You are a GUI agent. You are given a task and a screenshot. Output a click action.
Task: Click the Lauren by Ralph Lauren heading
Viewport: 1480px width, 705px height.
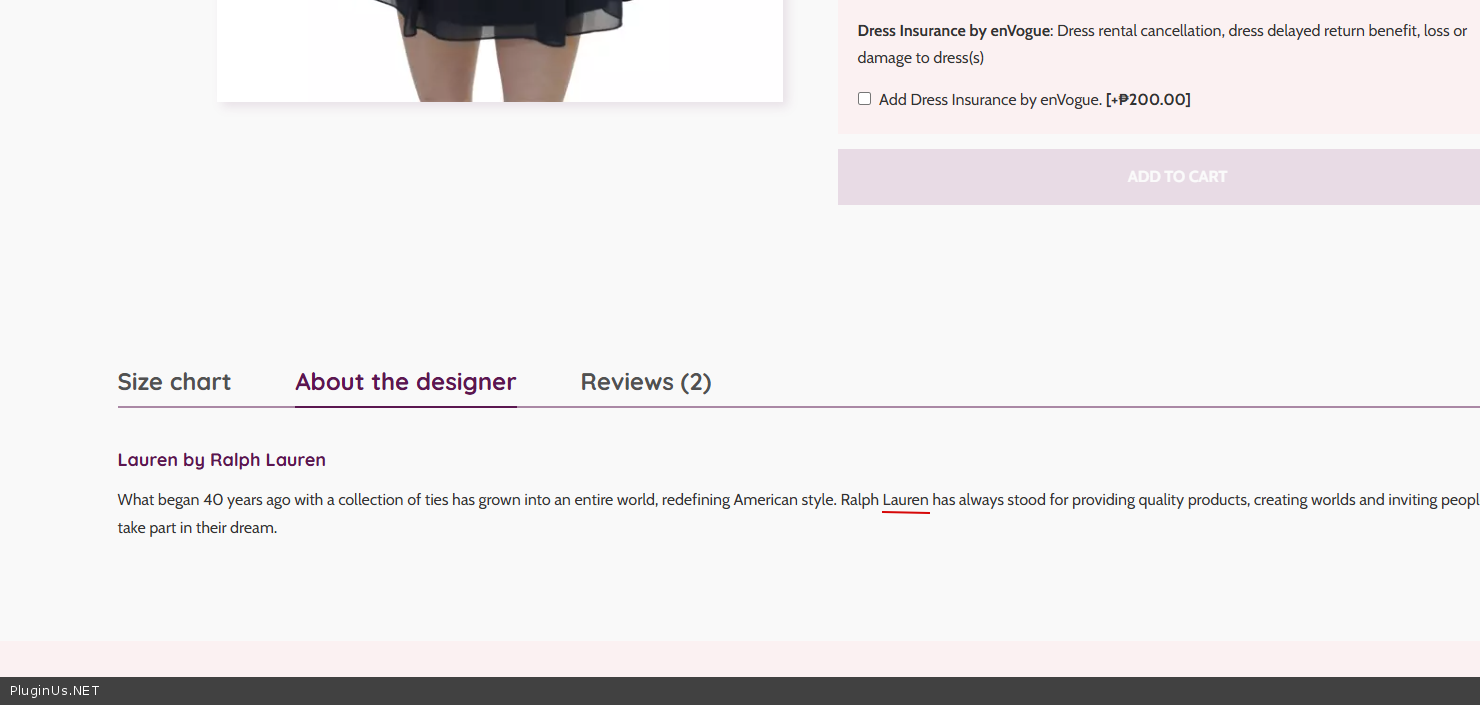[221, 460]
